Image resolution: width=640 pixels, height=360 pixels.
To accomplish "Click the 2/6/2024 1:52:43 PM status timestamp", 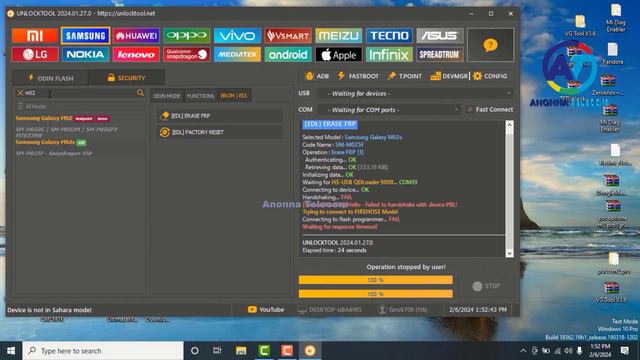I will [x=478, y=310].
